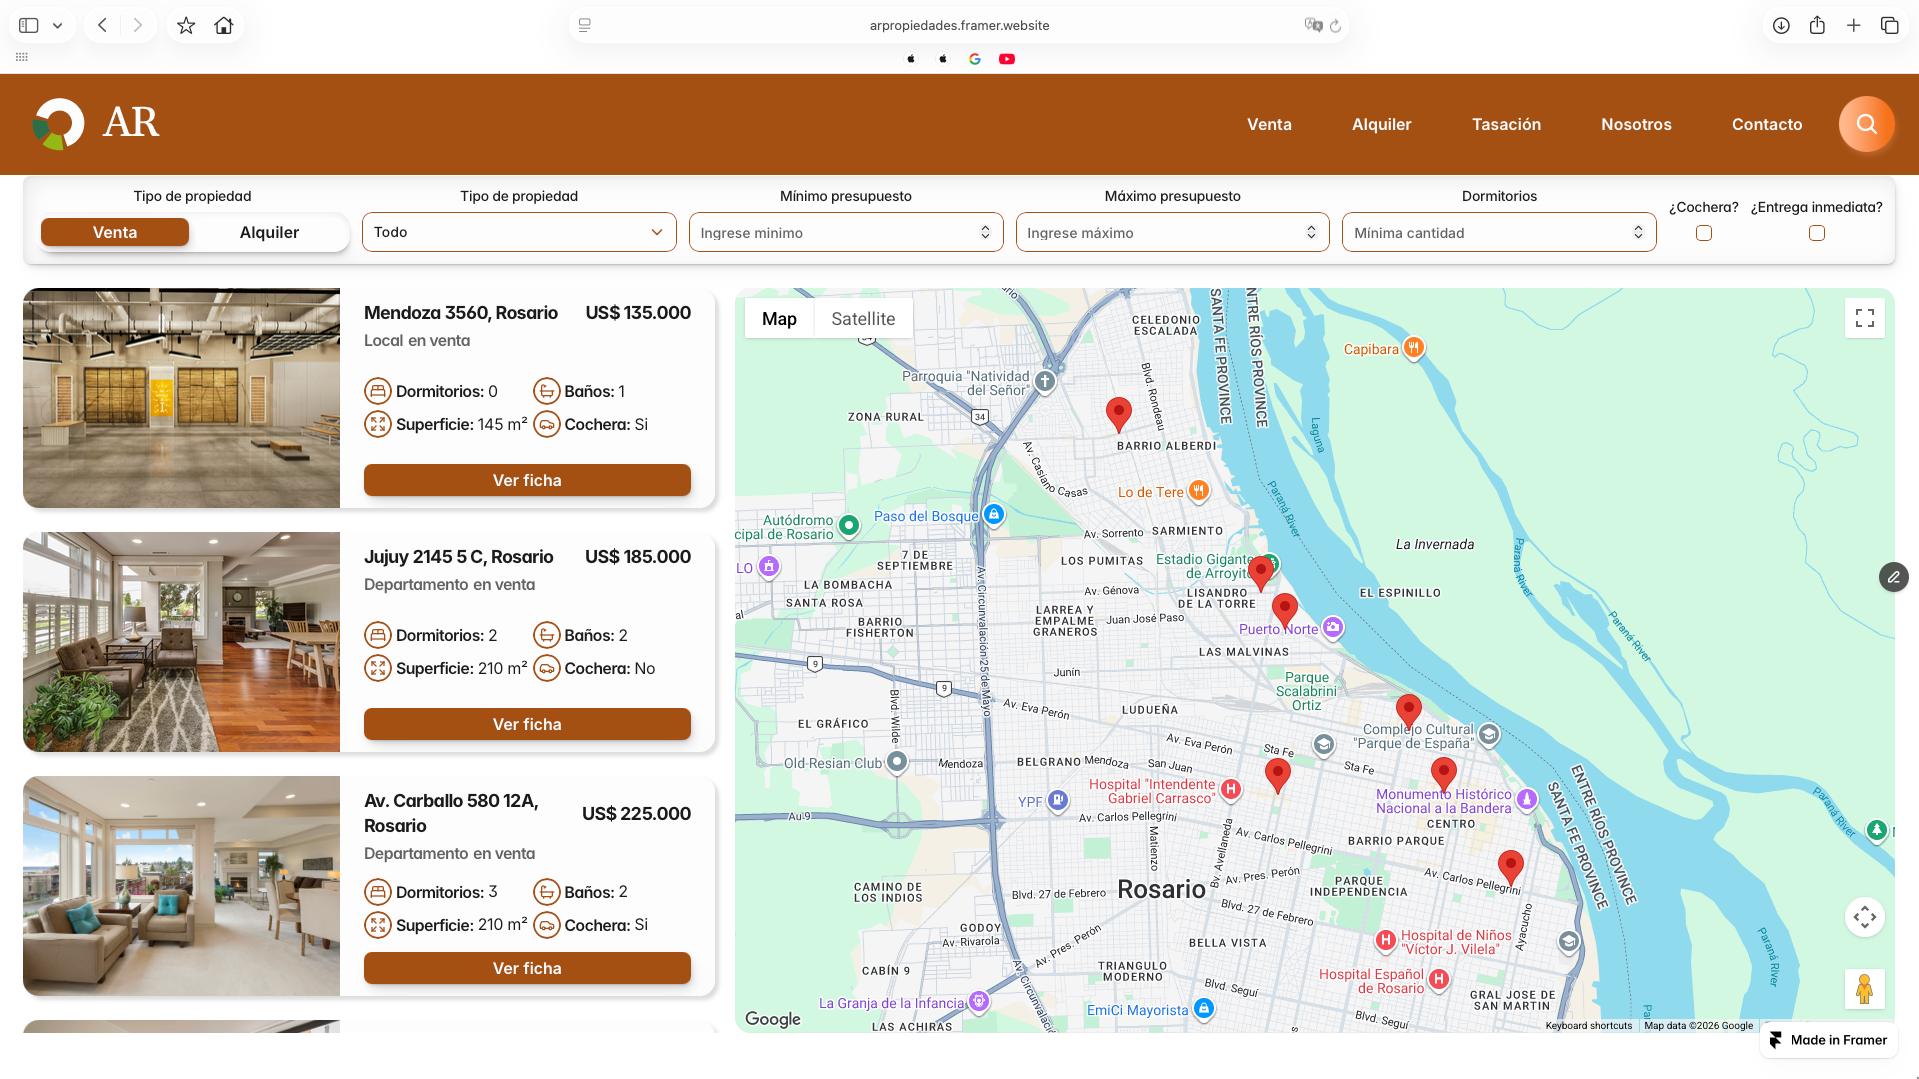Click the red pin near Complejo Cultural Parque de España

click(x=1408, y=711)
